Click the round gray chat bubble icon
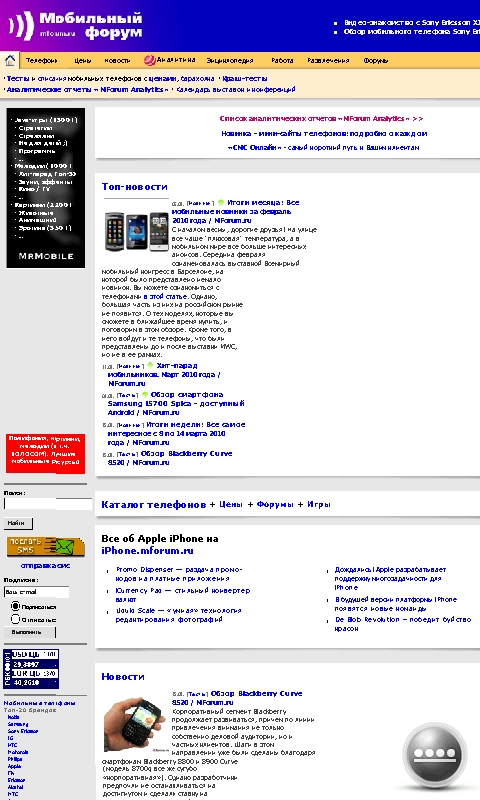 434,755
